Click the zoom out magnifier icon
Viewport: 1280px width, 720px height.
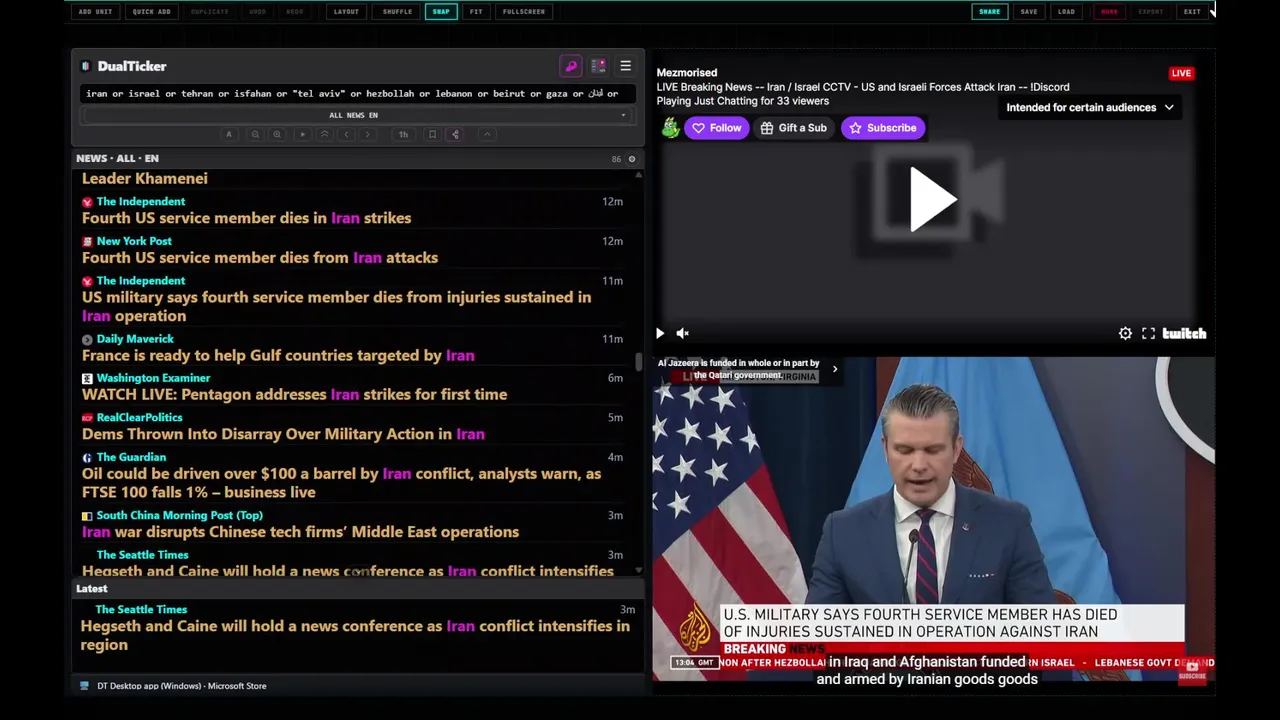[255, 134]
